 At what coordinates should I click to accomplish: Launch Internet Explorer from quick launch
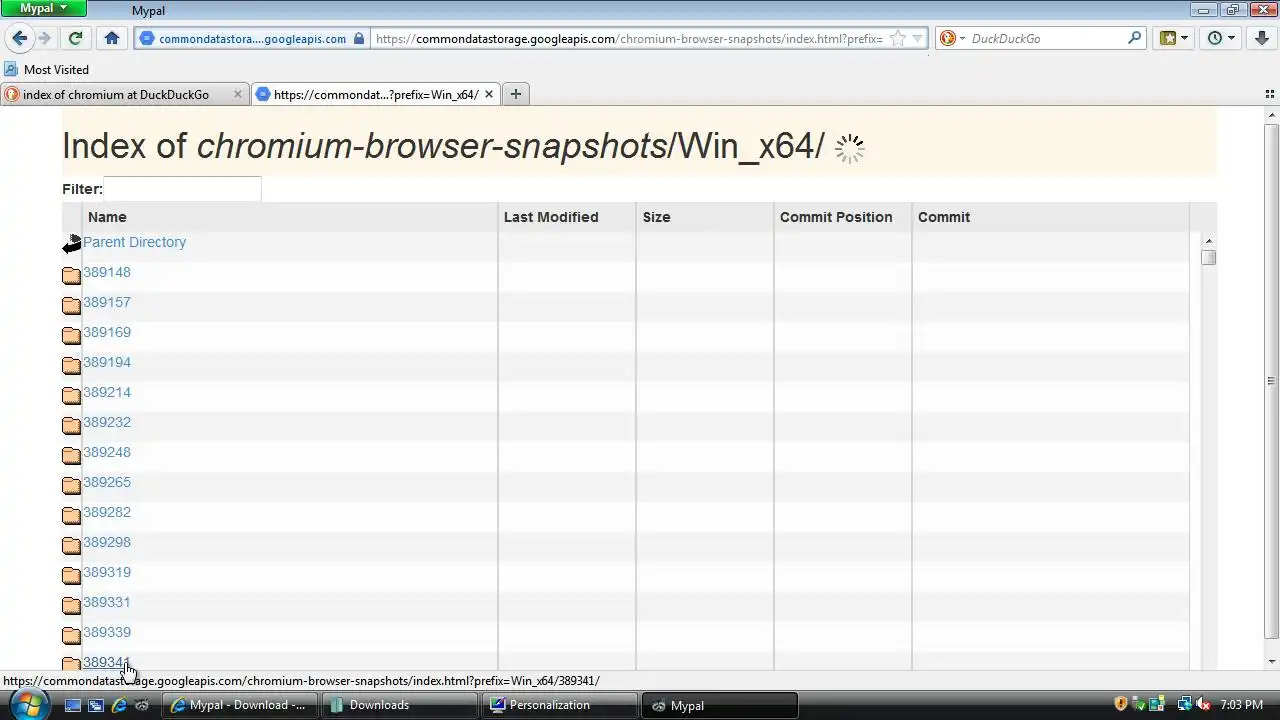[x=119, y=705]
